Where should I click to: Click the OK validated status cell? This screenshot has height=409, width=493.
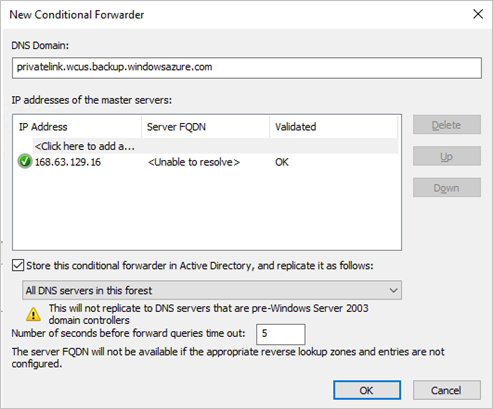click(282, 162)
